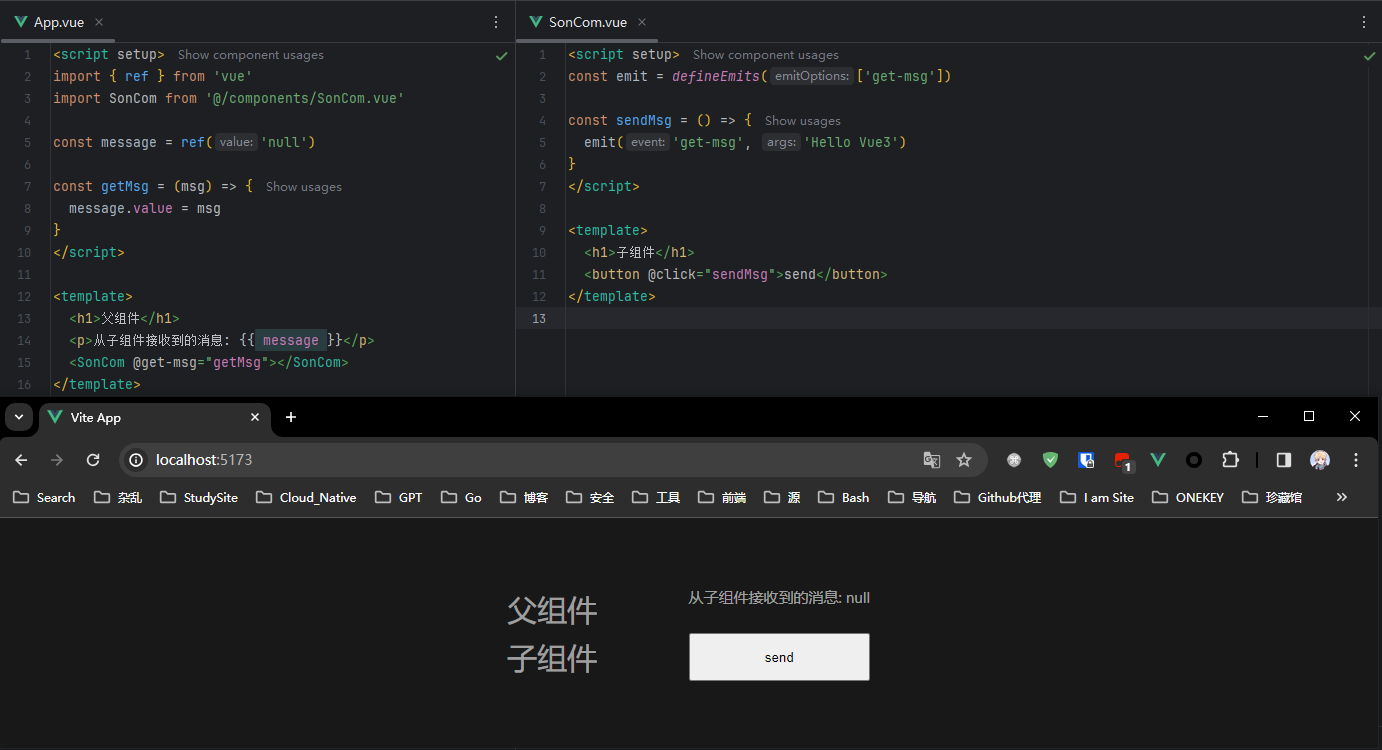Open the Chrome profile avatar
The image size is (1382, 750).
tap(1320, 460)
